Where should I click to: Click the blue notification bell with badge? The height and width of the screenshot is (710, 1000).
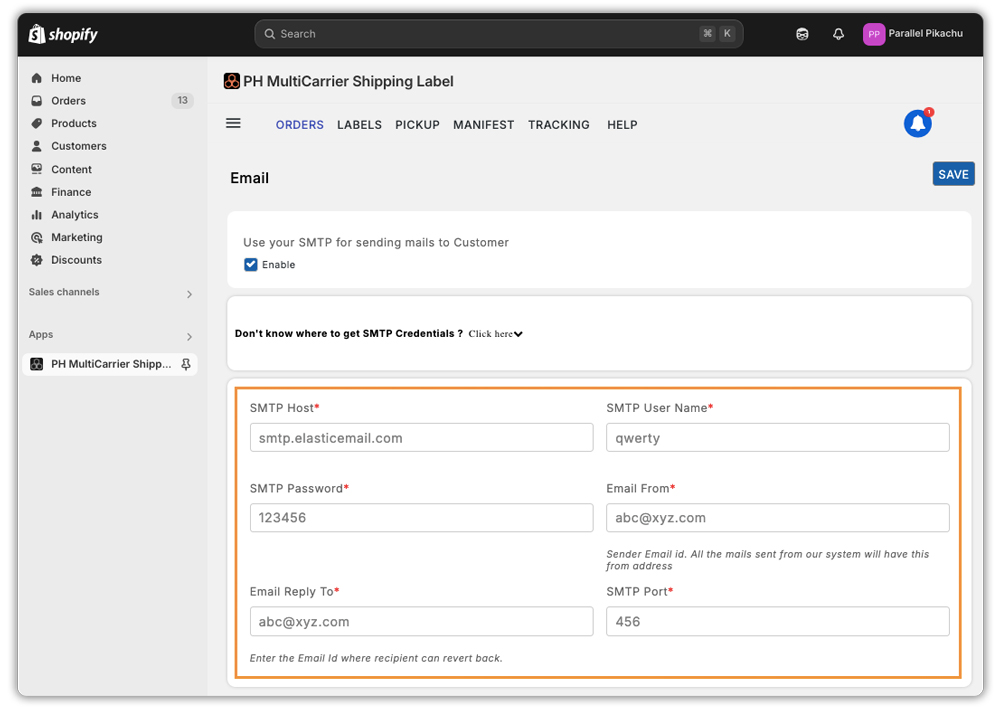(918, 122)
